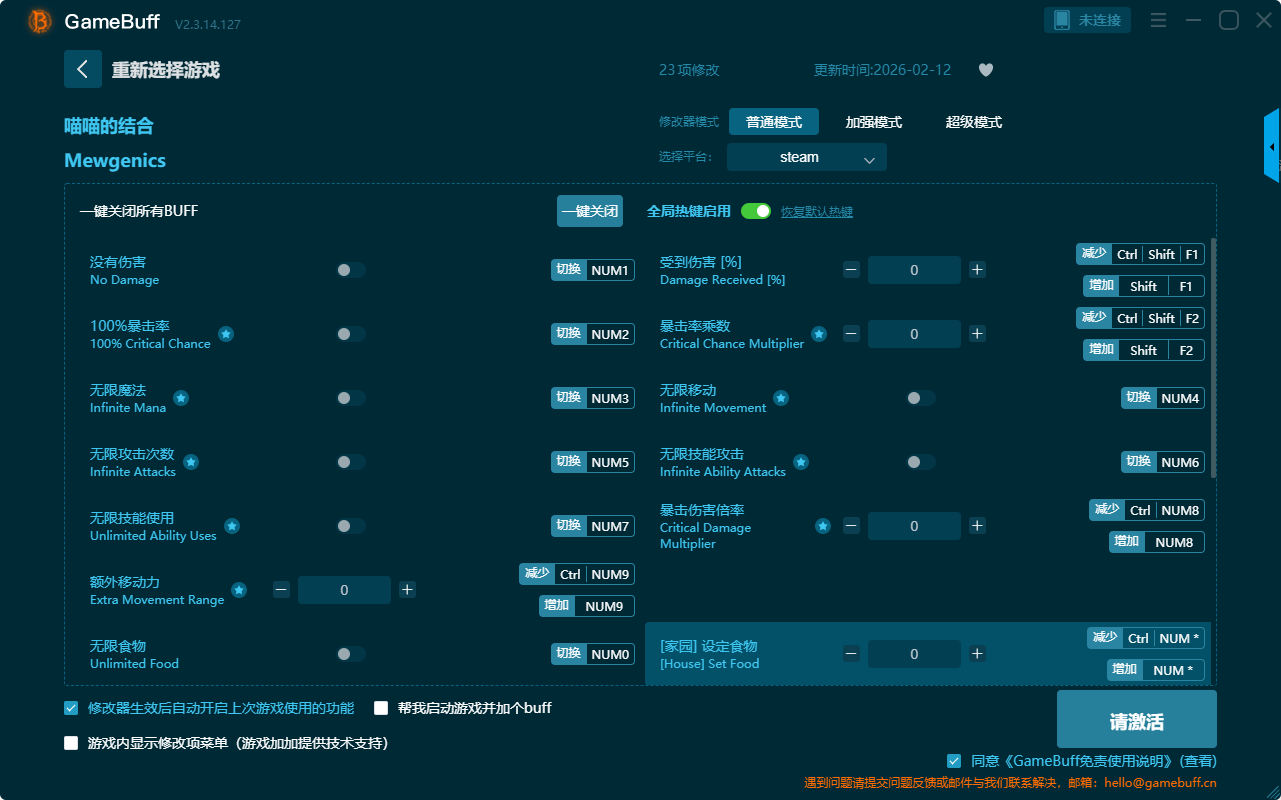This screenshot has width=1281, height=800.
Task: Click the phone connection status icon
Action: point(1061,20)
